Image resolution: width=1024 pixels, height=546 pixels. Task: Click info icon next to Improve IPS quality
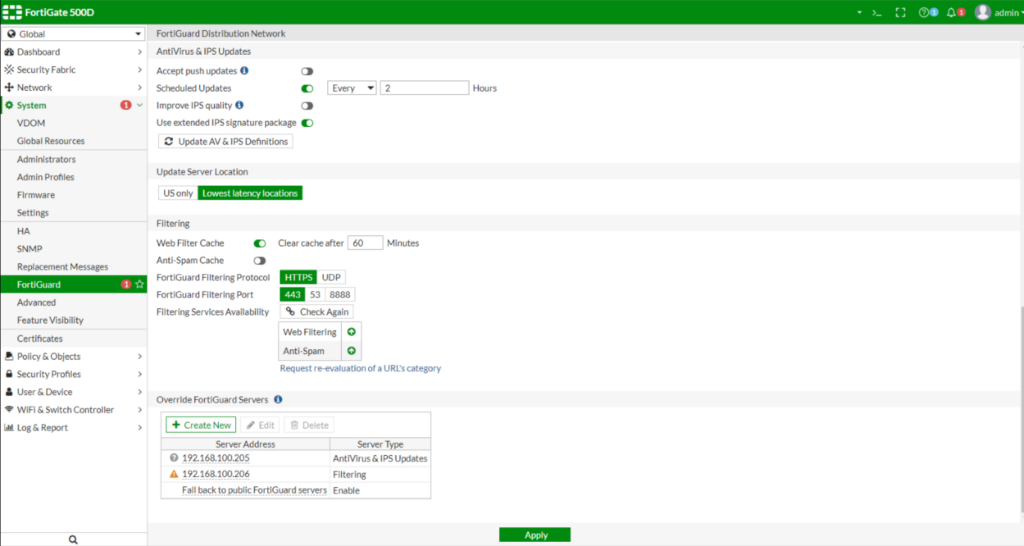coord(239,105)
